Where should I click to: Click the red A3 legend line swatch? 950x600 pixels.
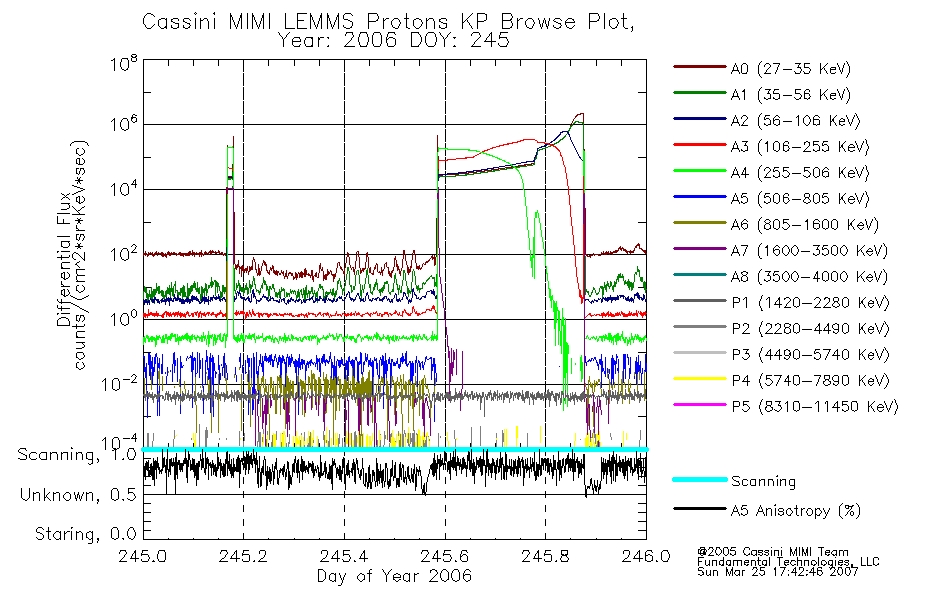tap(700, 145)
